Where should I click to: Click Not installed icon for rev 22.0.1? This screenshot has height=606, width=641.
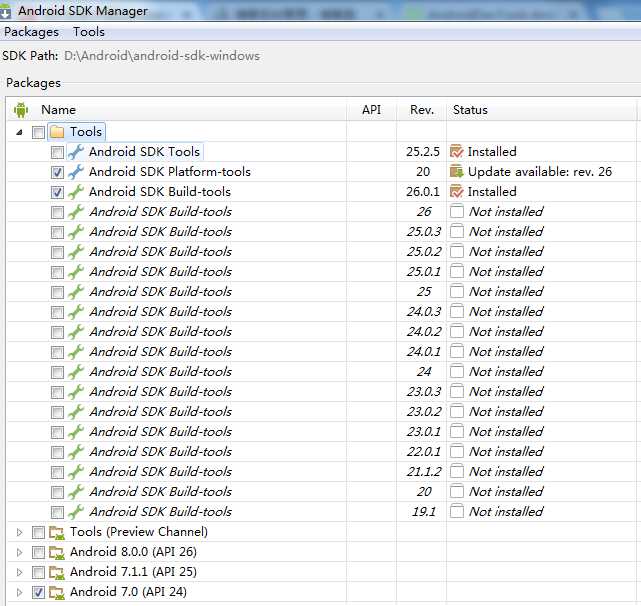pos(457,451)
